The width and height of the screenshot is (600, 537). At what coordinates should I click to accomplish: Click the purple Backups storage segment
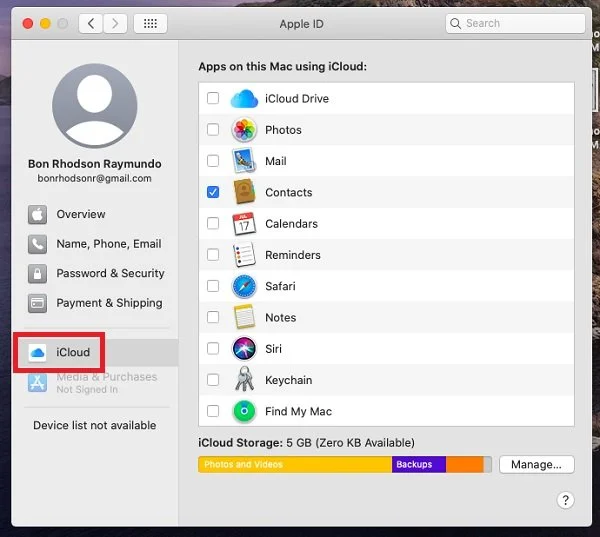click(x=419, y=464)
